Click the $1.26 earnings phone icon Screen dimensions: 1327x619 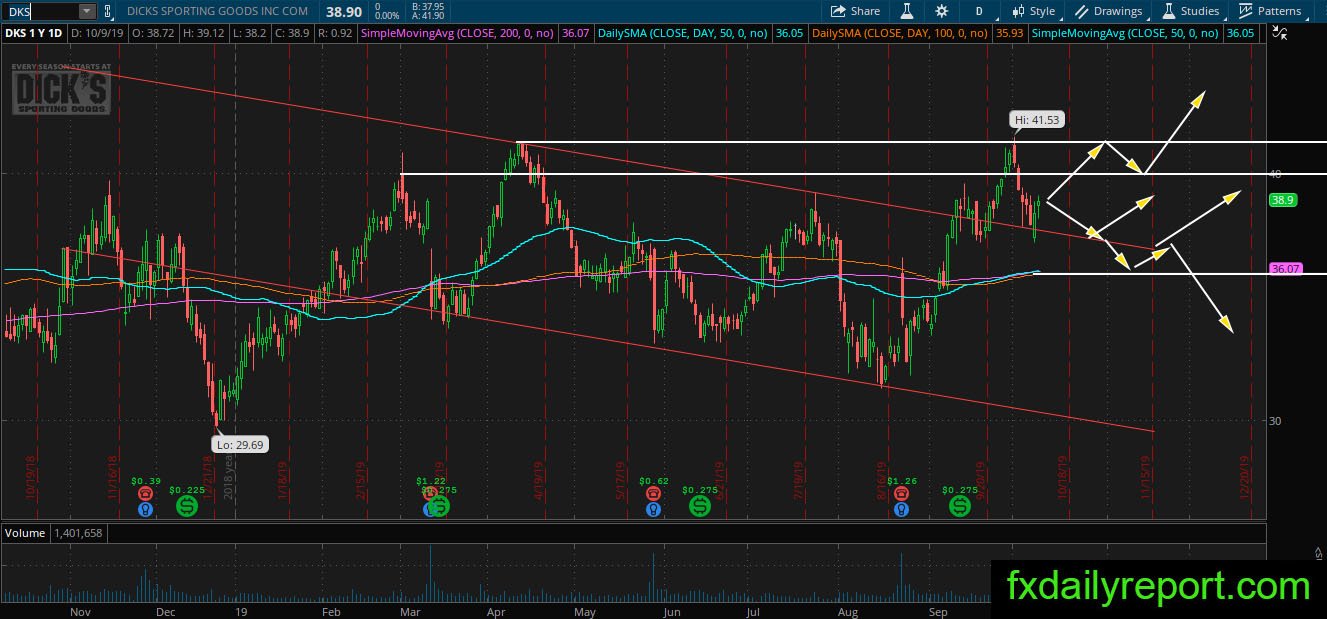[902, 494]
